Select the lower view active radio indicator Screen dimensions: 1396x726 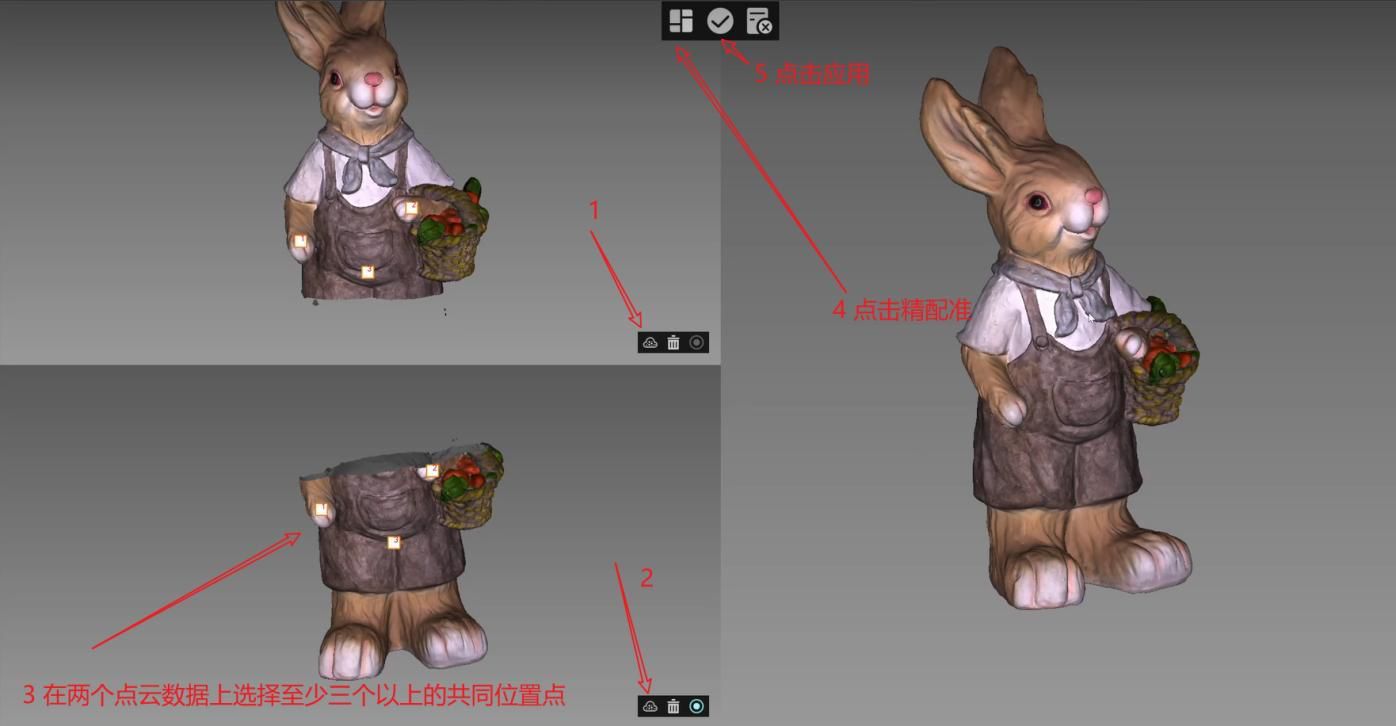coord(697,706)
